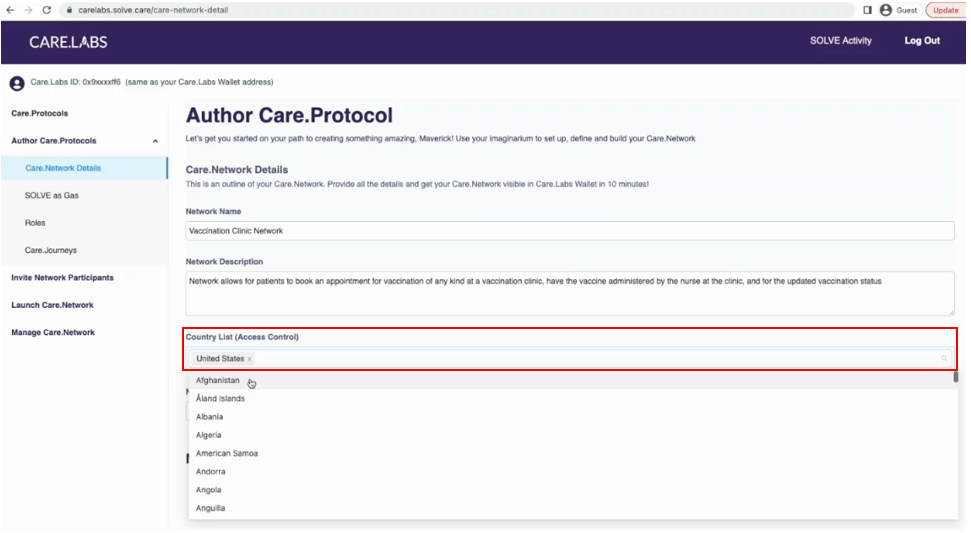Reload the page with the refresh icon

pos(46,10)
